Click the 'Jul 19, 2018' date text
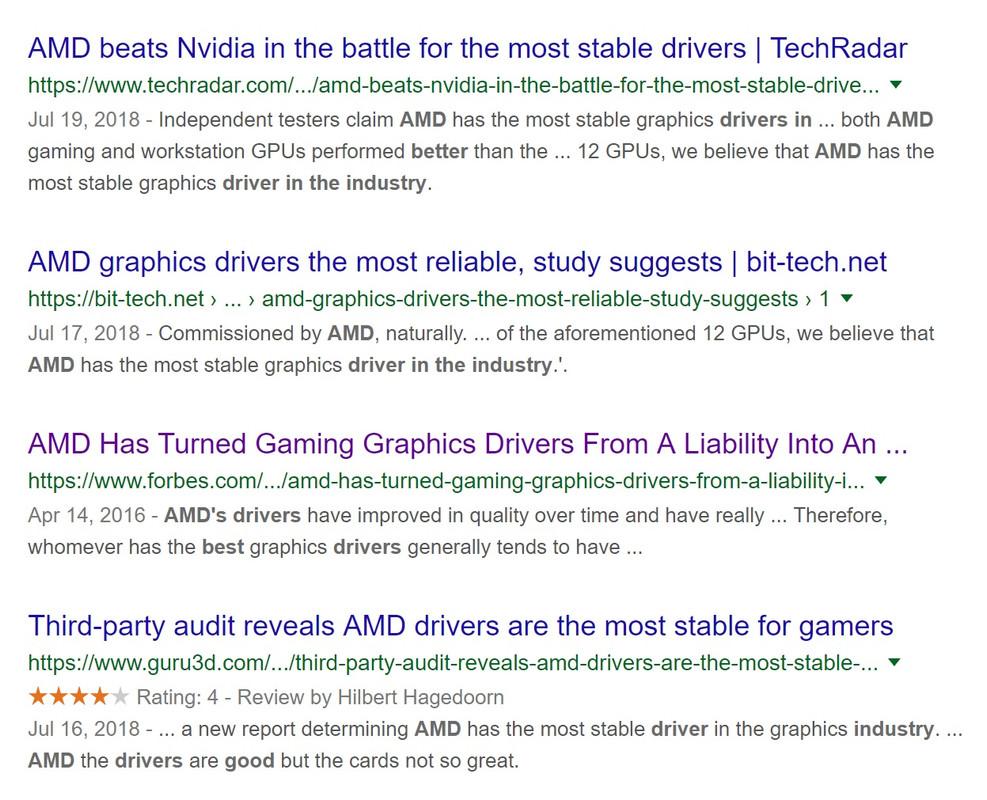 (84, 120)
